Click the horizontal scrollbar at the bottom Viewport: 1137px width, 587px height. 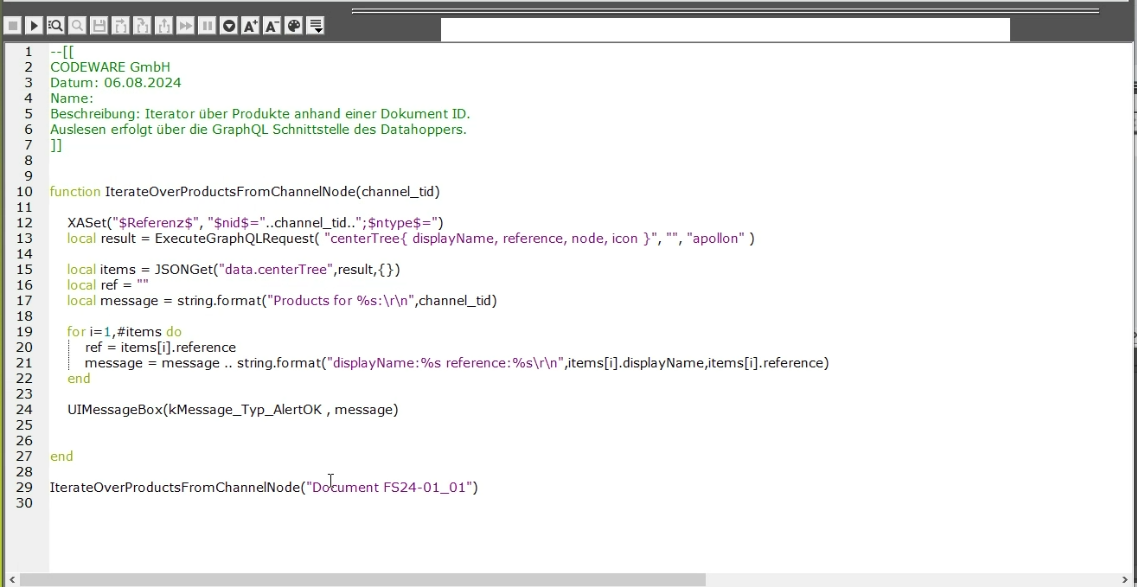click(x=362, y=580)
